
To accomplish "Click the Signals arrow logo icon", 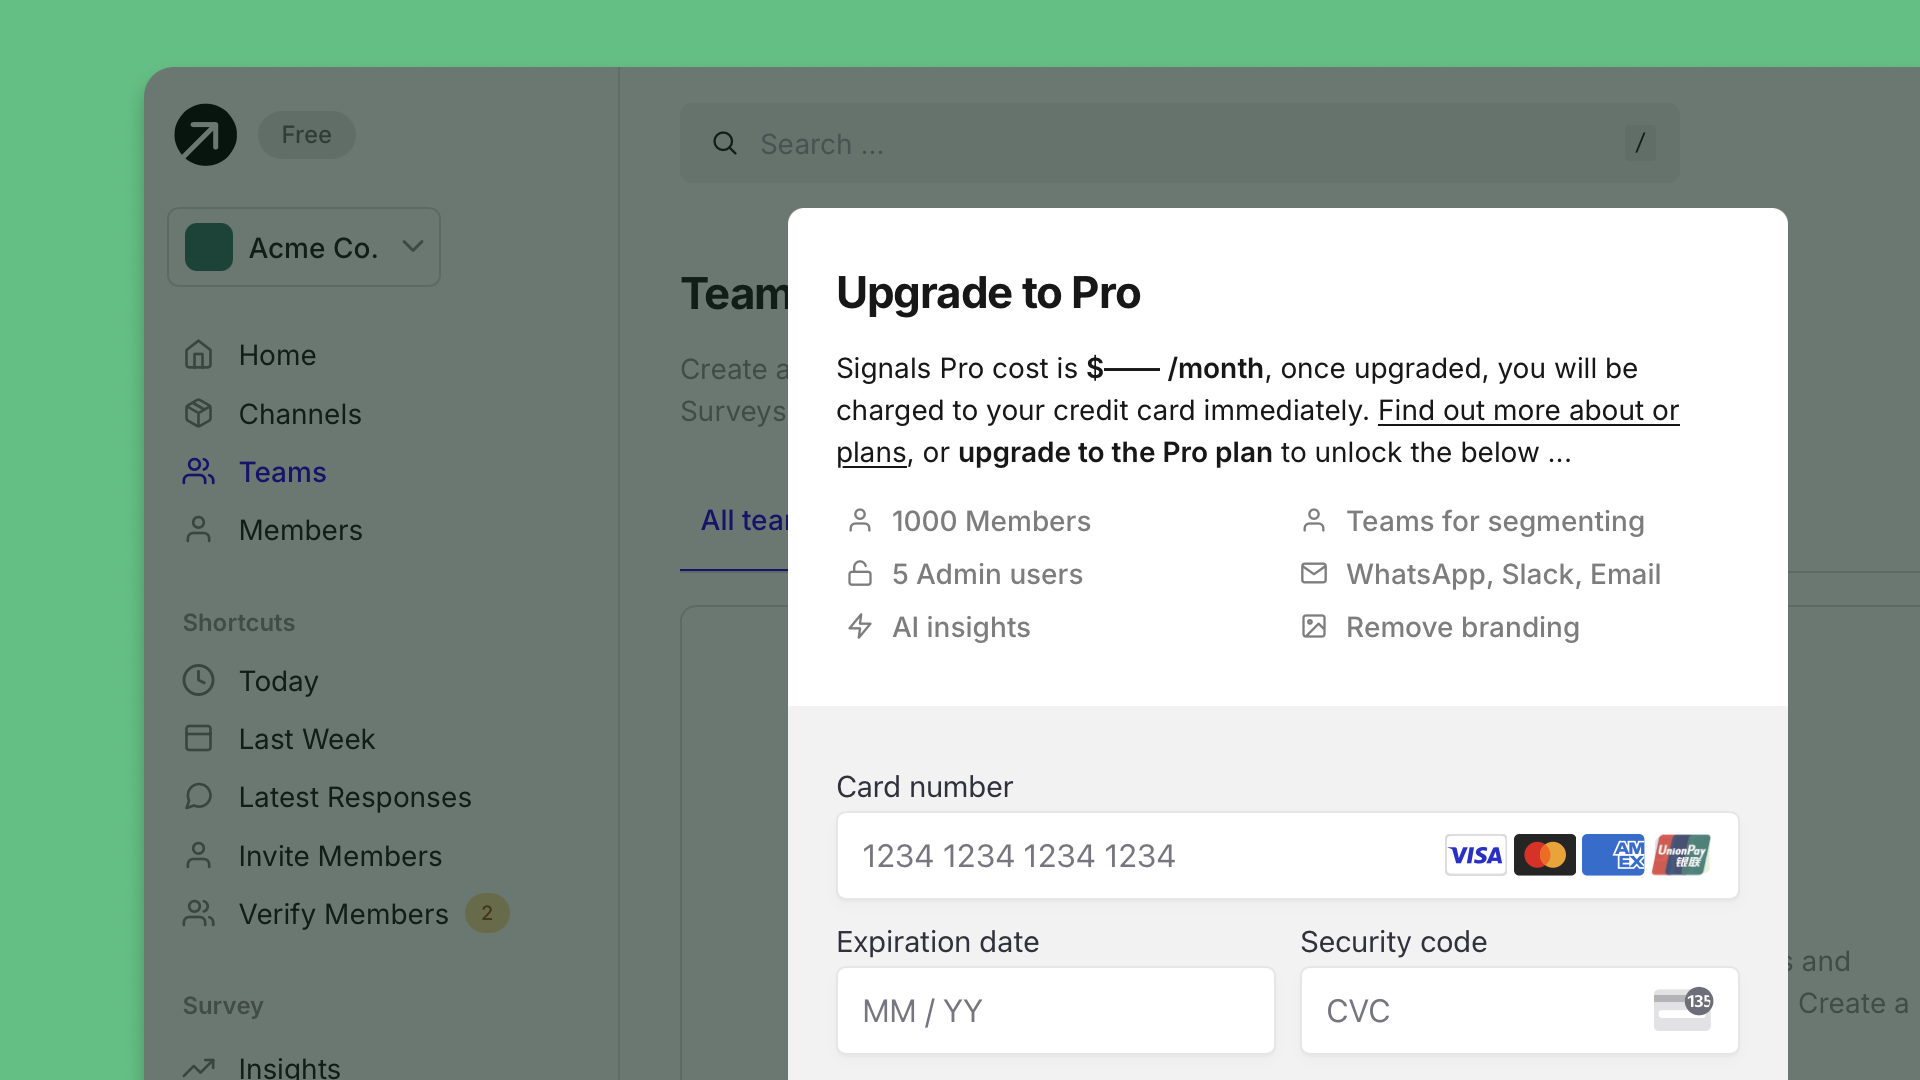I will (x=205, y=135).
